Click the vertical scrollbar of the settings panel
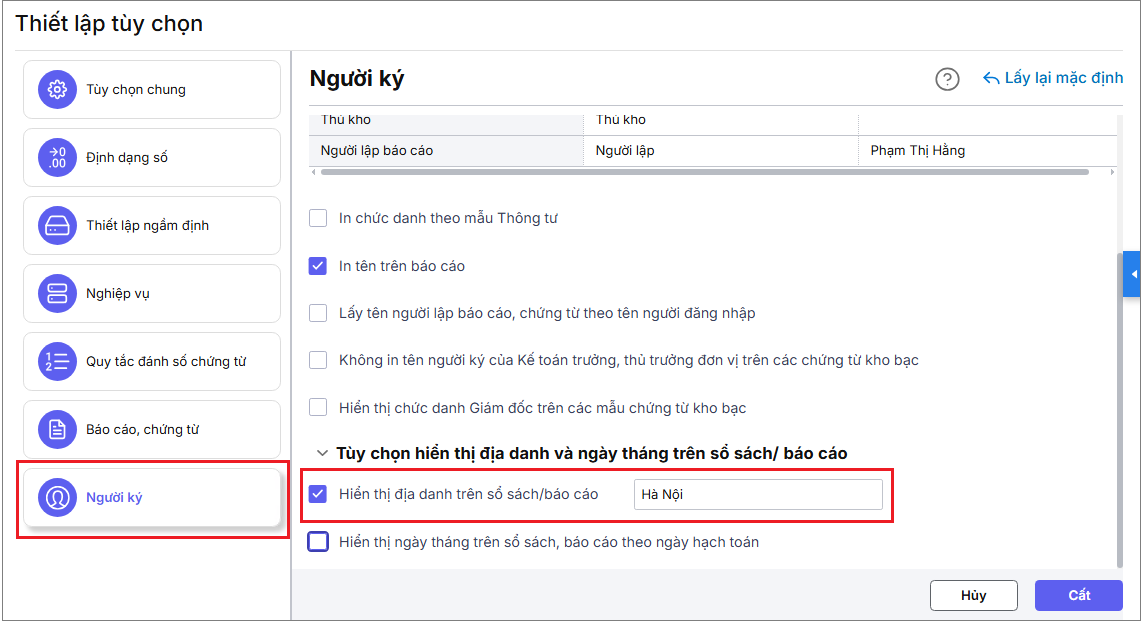 tap(1121, 411)
